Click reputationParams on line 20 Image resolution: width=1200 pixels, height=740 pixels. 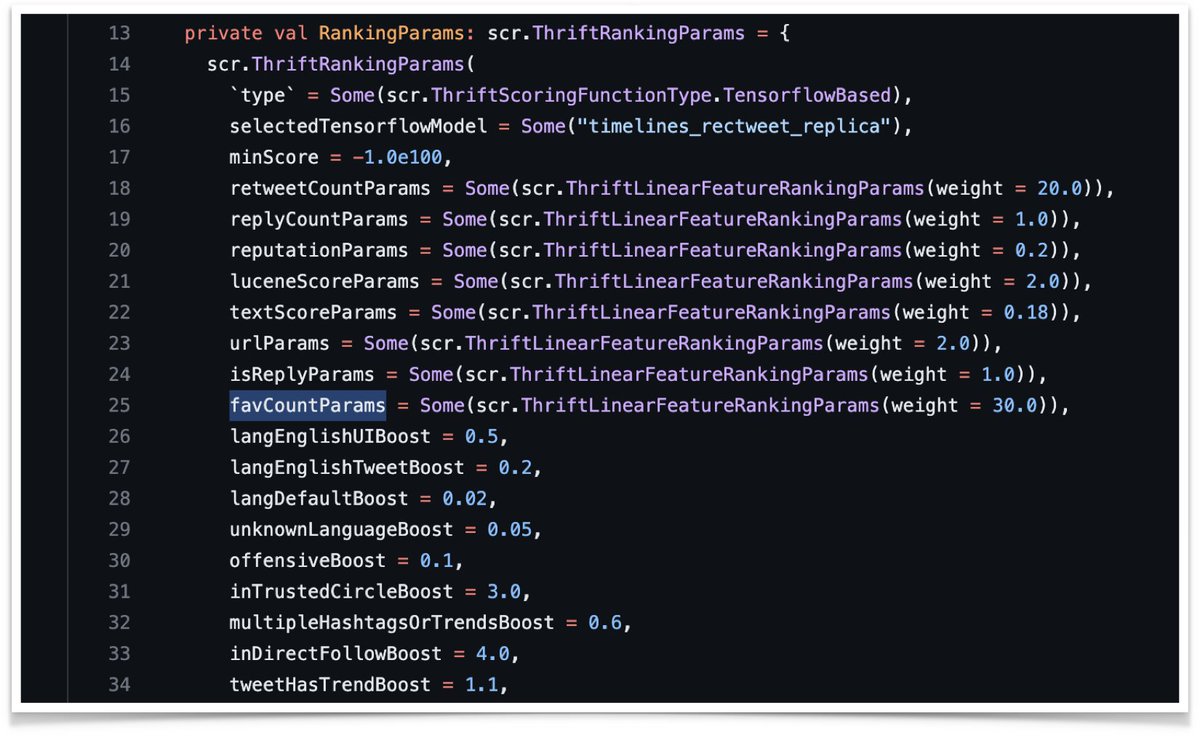[319, 250]
